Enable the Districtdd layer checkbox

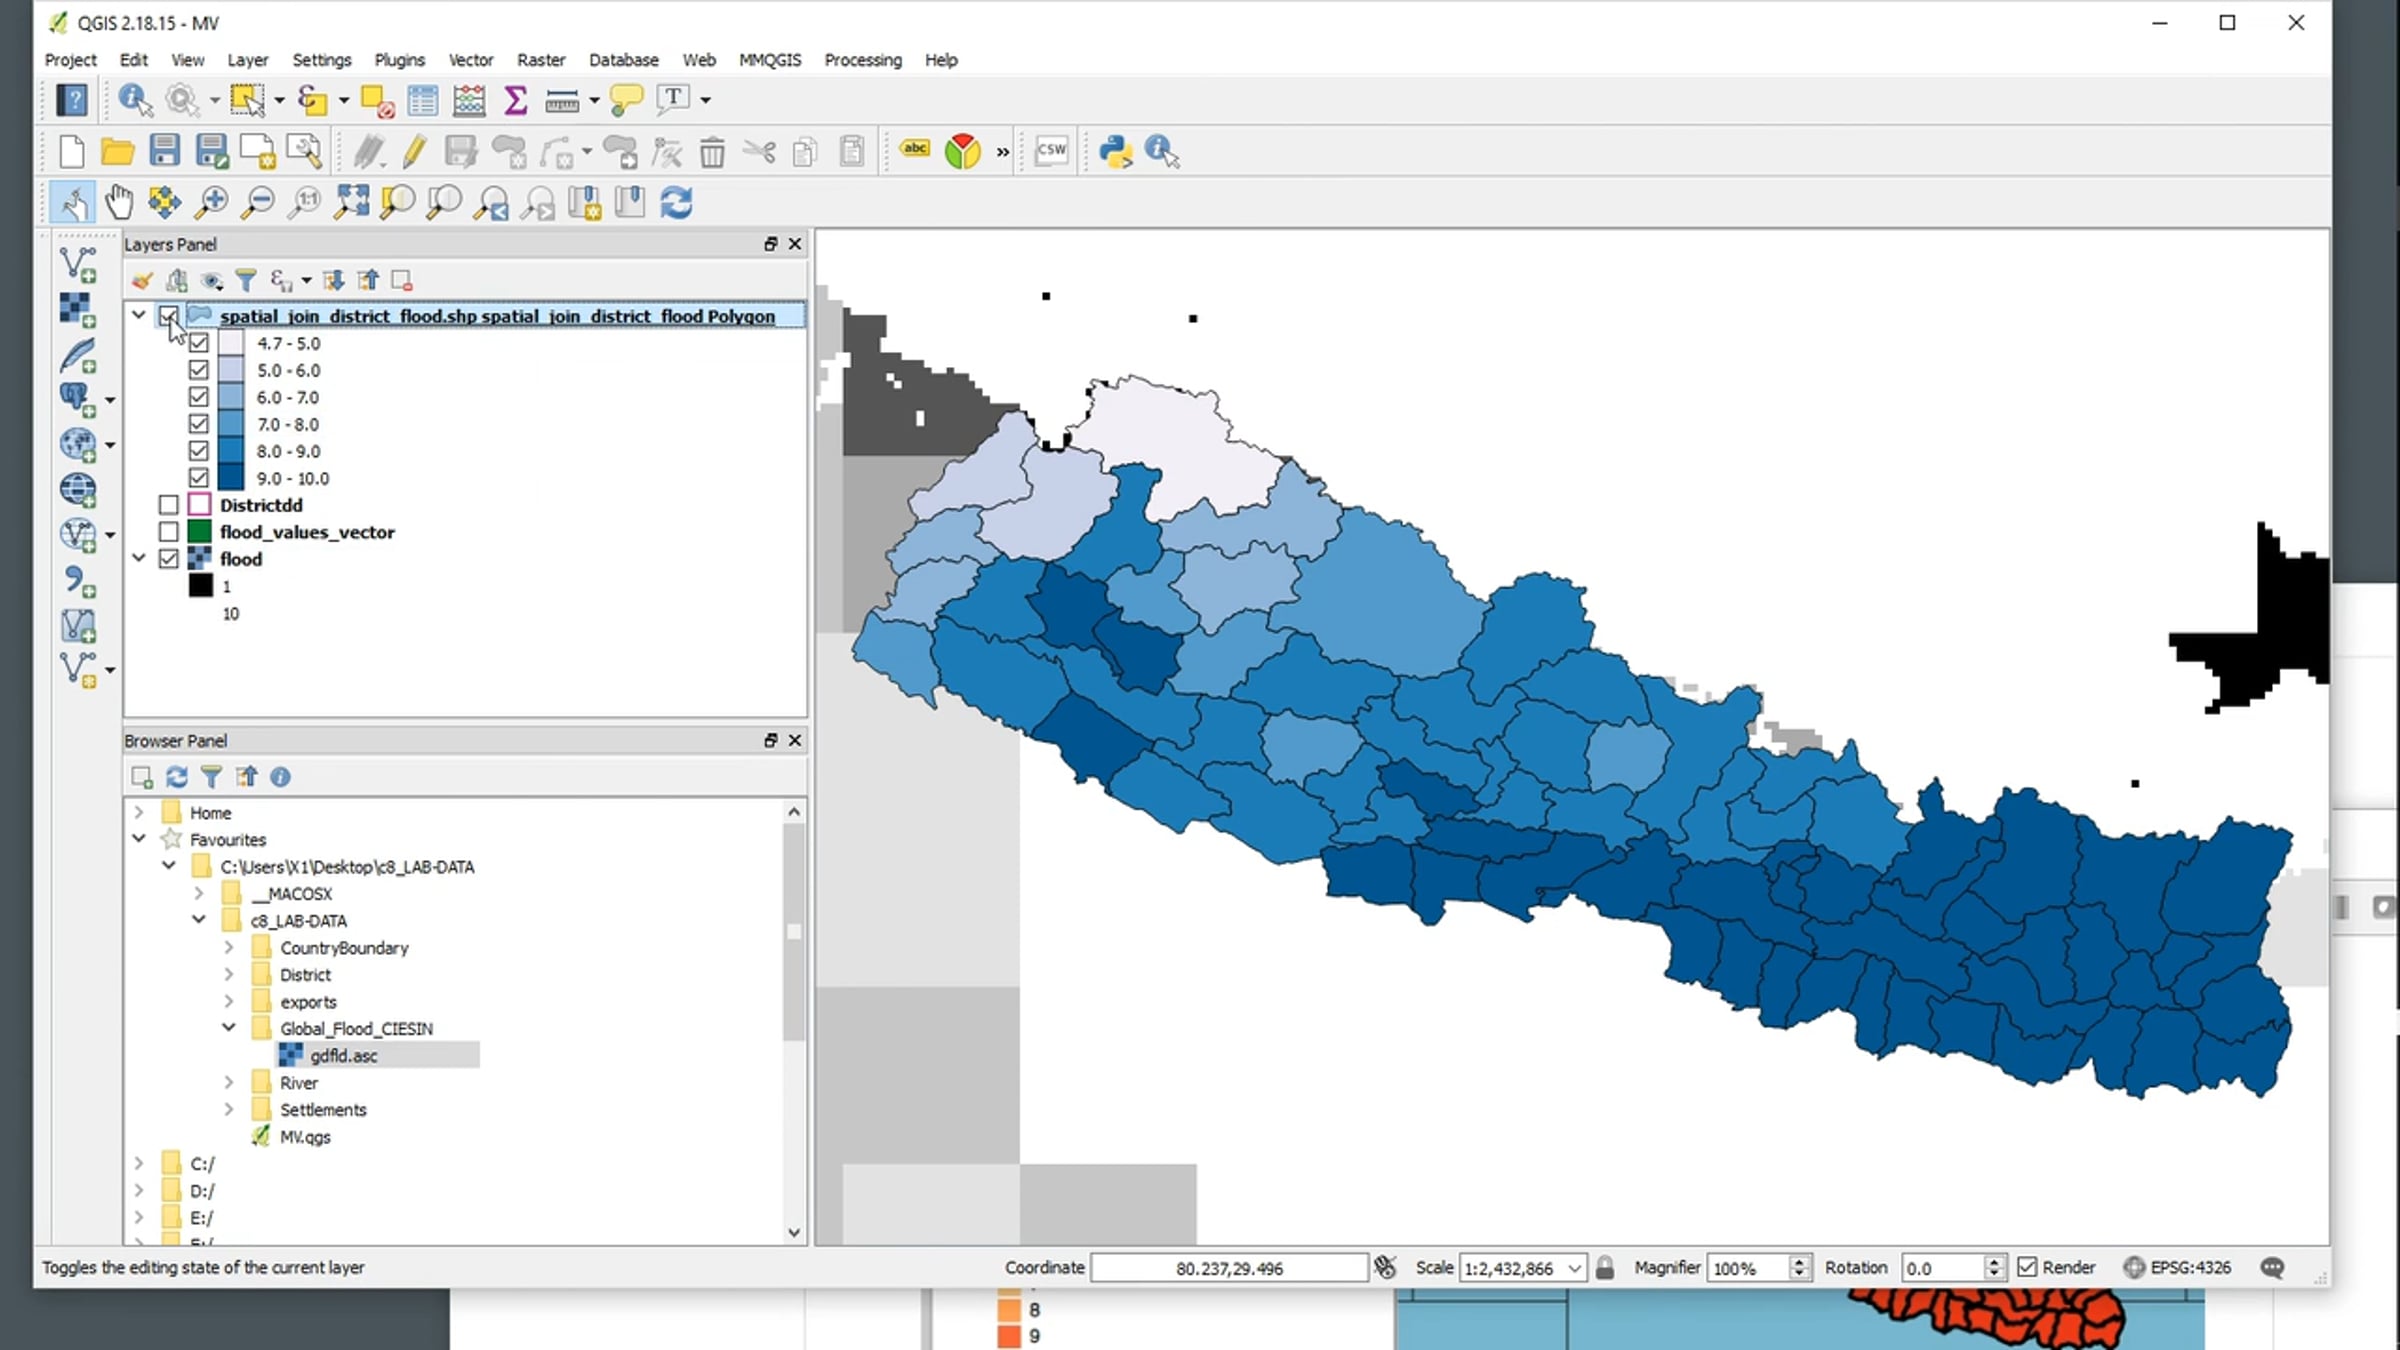tap(169, 505)
